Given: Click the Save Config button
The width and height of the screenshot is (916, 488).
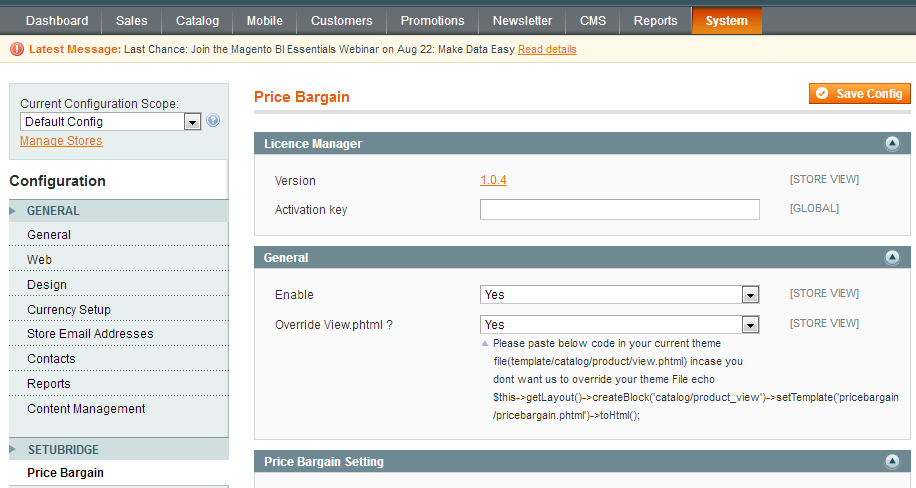Looking at the screenshot, I should tap(860, 94).
